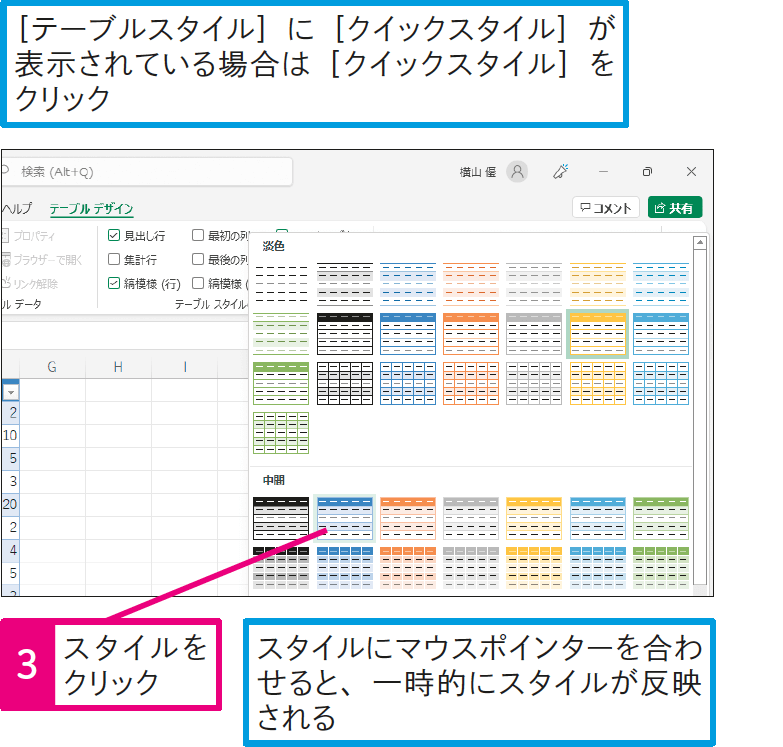Click the gallery scrollbar up arrow
Image resolution: width=783 pixels, height=747 pixels.
click(x=700, y=243)
